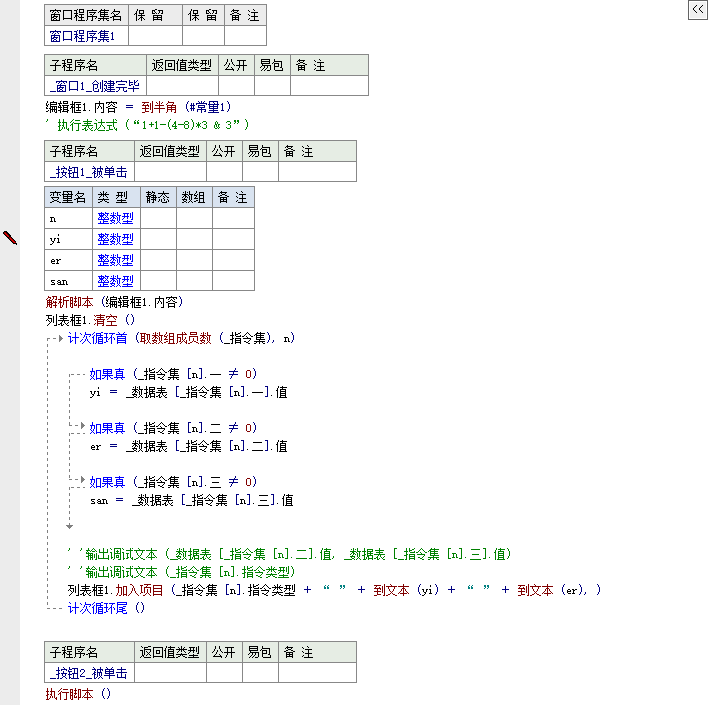Click the 备注 cell of 窗口程序集1
Screen dimensions: 708x705
click(245, 36)
